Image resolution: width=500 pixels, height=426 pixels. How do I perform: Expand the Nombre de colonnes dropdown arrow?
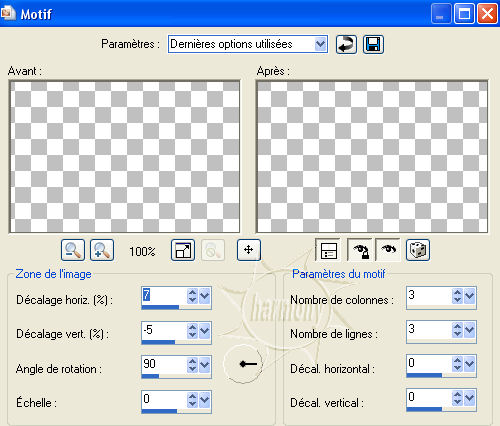469,296
